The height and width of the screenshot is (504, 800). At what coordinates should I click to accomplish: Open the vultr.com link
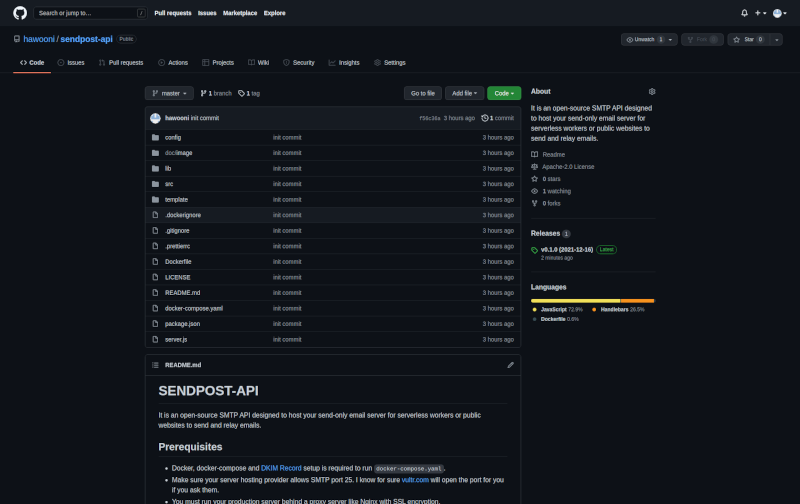pos(415,480)
